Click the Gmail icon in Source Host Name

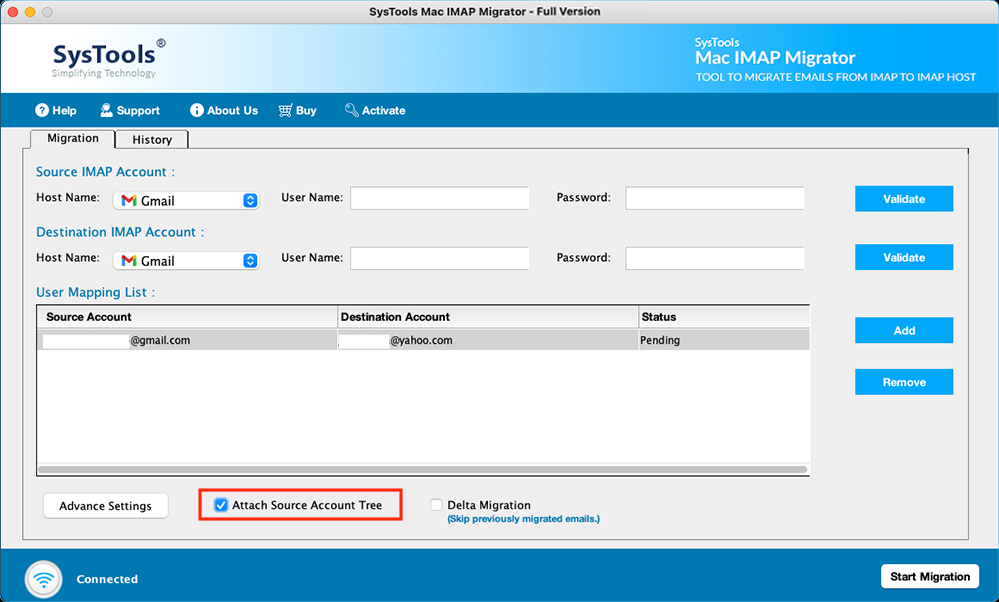[x=129, y=201]
